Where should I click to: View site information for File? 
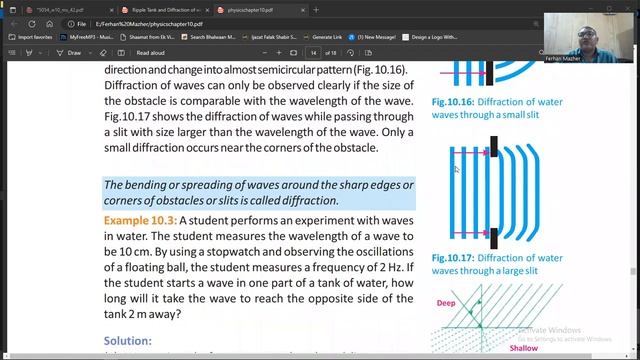(x=77, y=24)
